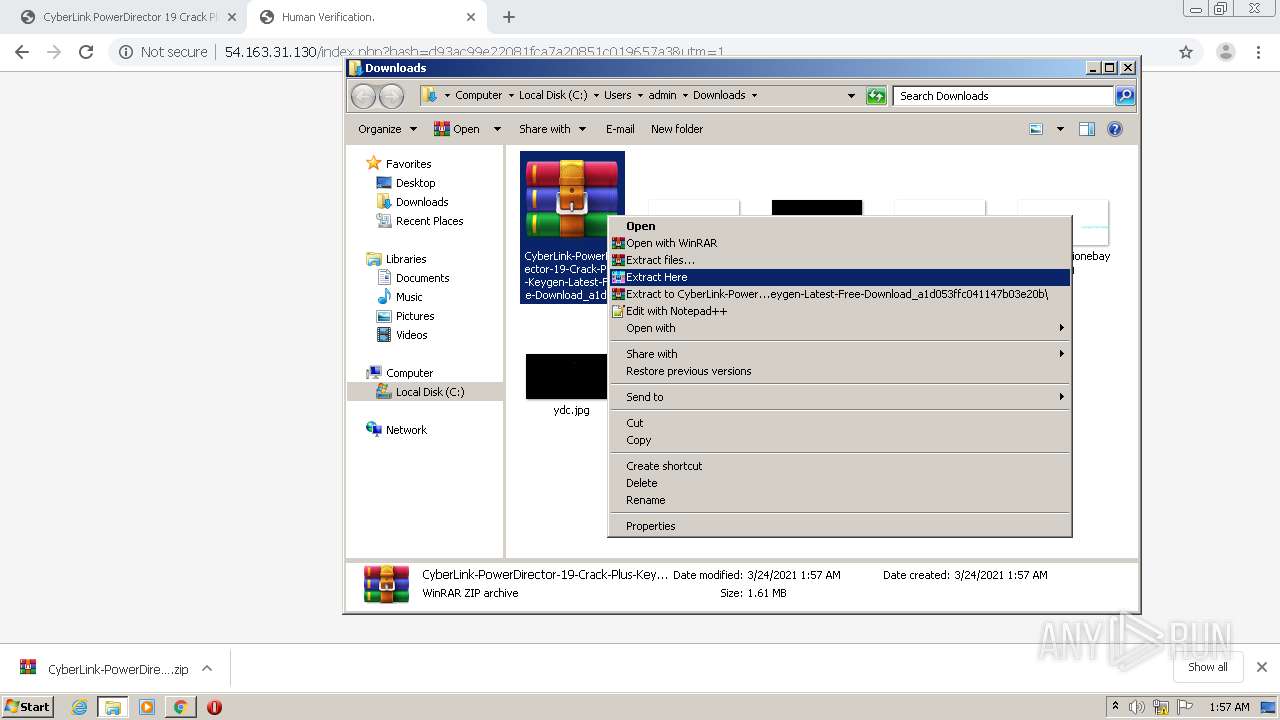Image resolution: width=1280 pixels, height=720 pixels.
Task: Expand Open with submenu
Action: [840, 328]
